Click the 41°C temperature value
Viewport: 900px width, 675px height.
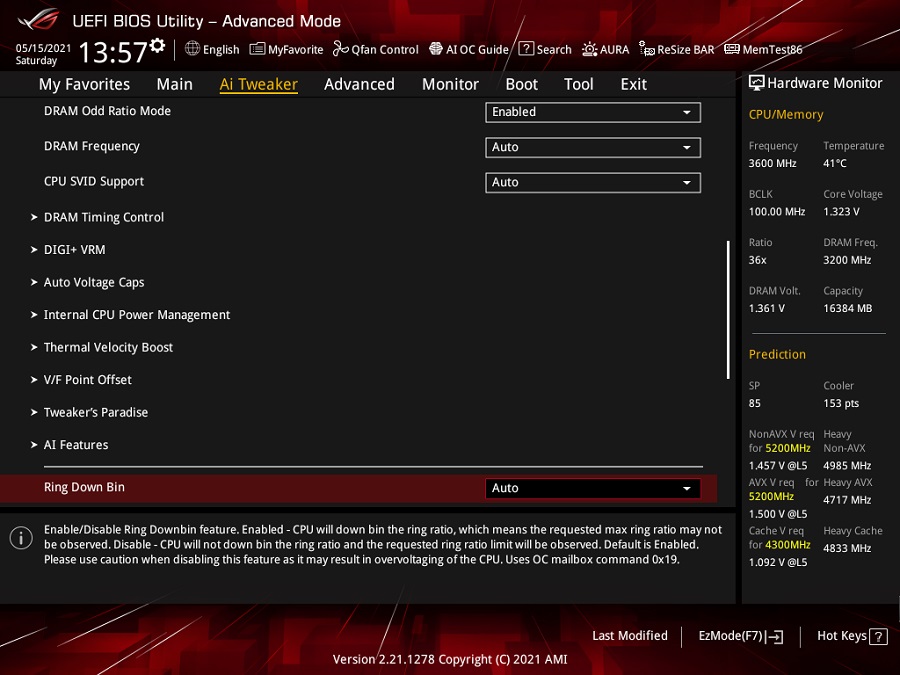835,164
